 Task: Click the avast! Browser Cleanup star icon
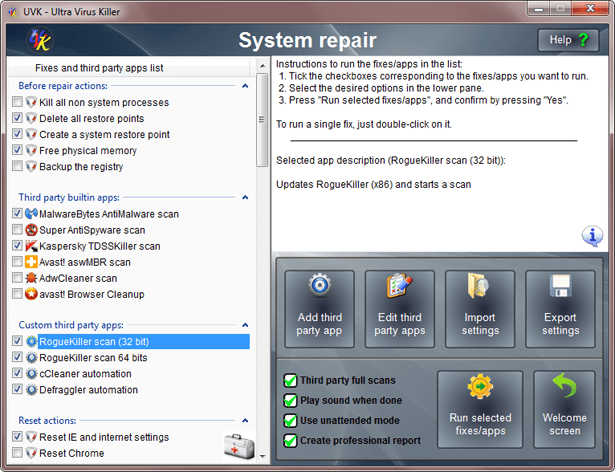[31, 294]
